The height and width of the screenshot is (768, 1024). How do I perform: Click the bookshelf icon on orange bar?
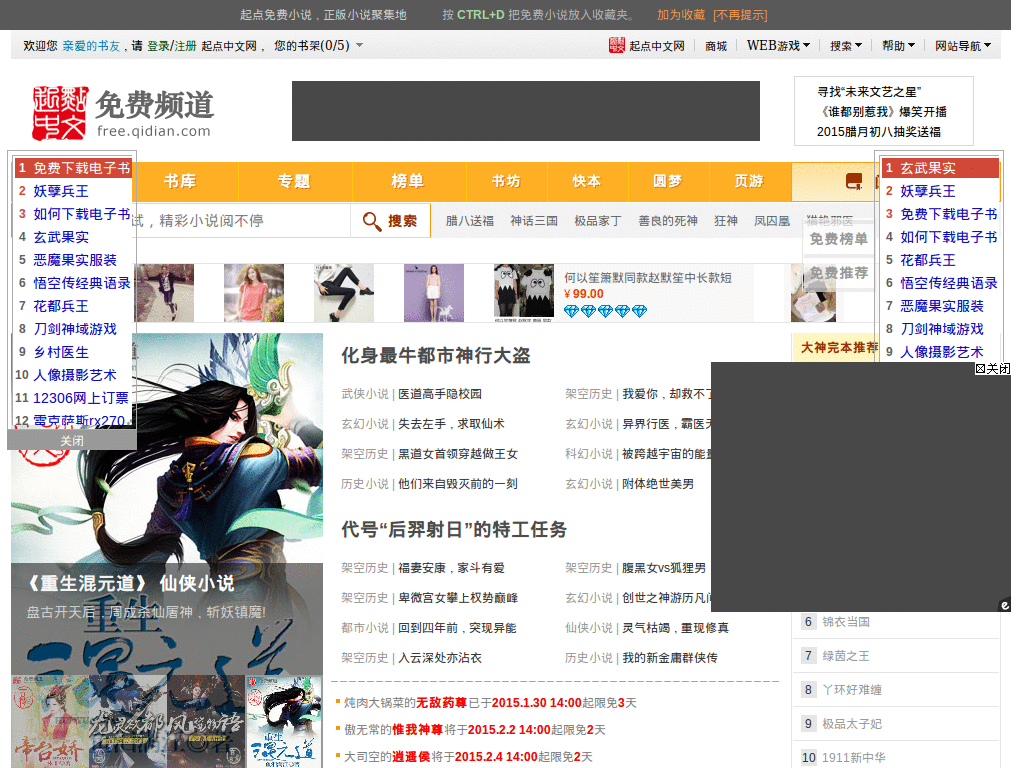pyautogui.click(x=853, y=182)
